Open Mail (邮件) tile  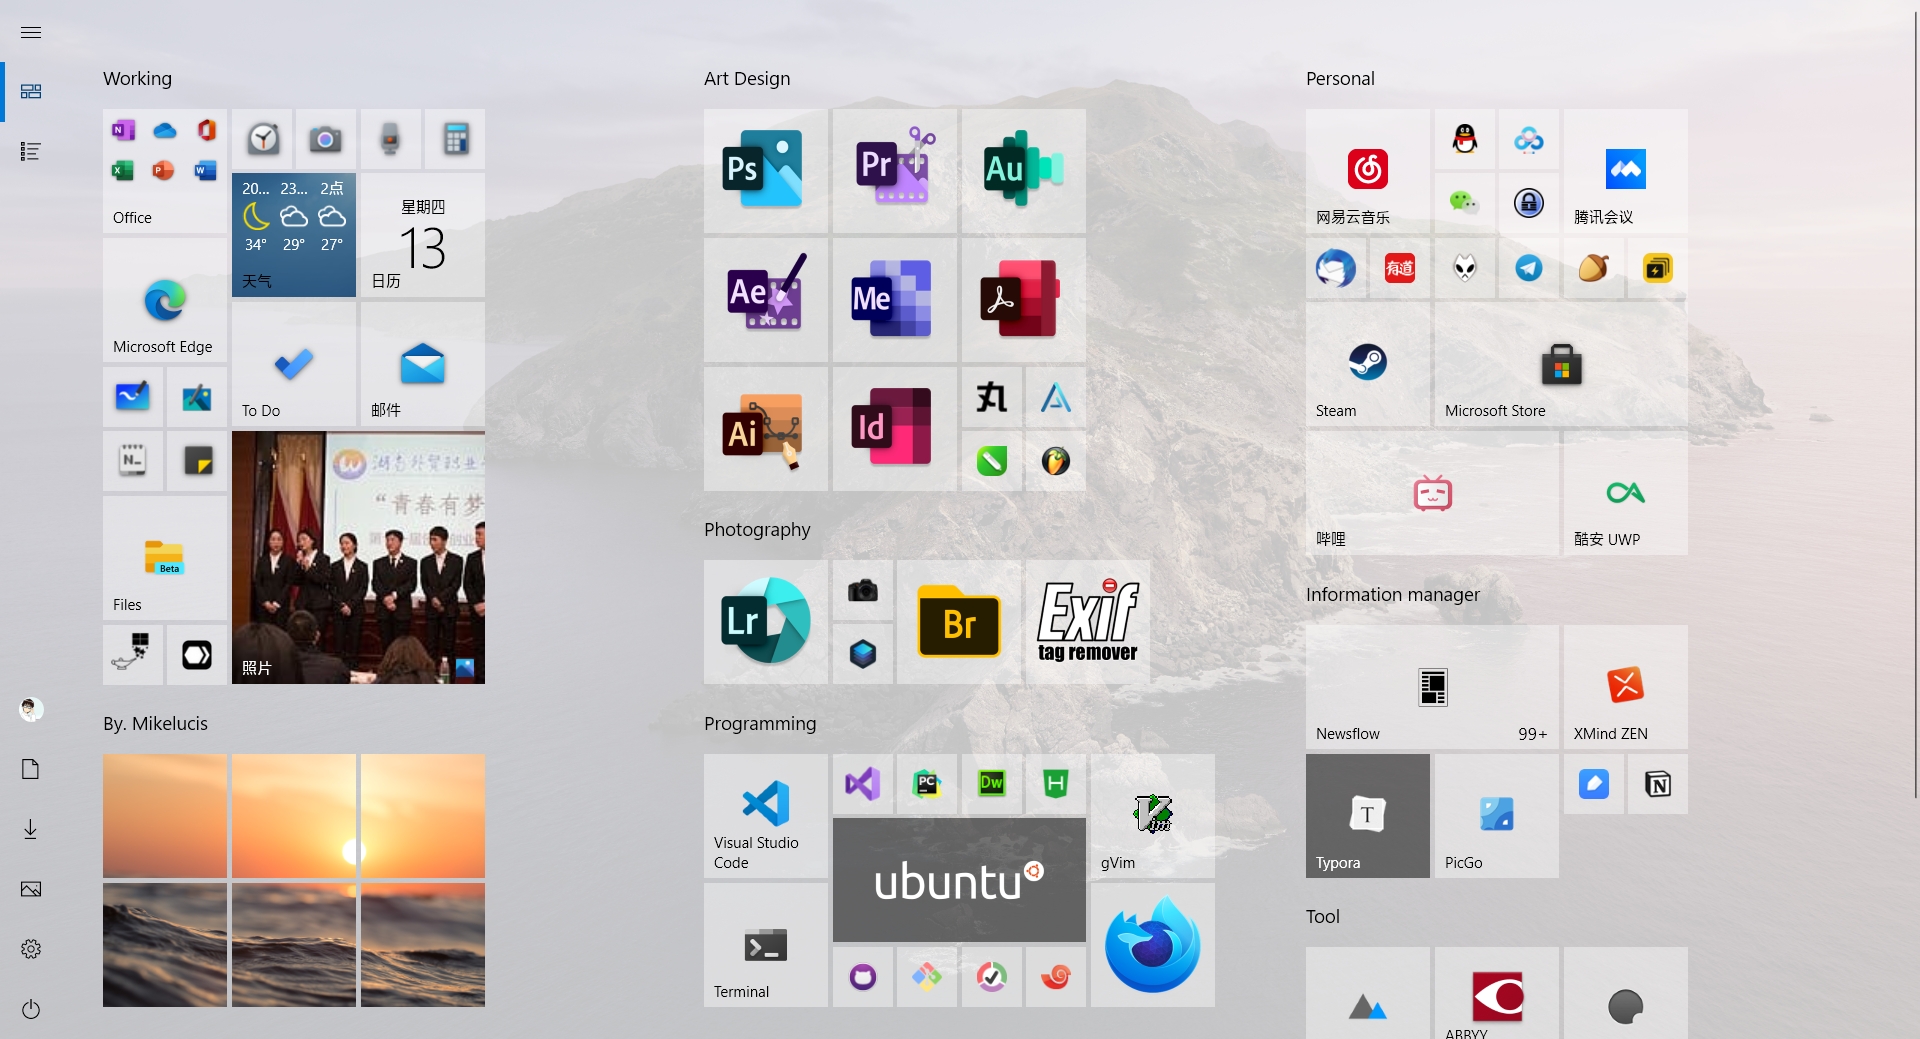422,365
